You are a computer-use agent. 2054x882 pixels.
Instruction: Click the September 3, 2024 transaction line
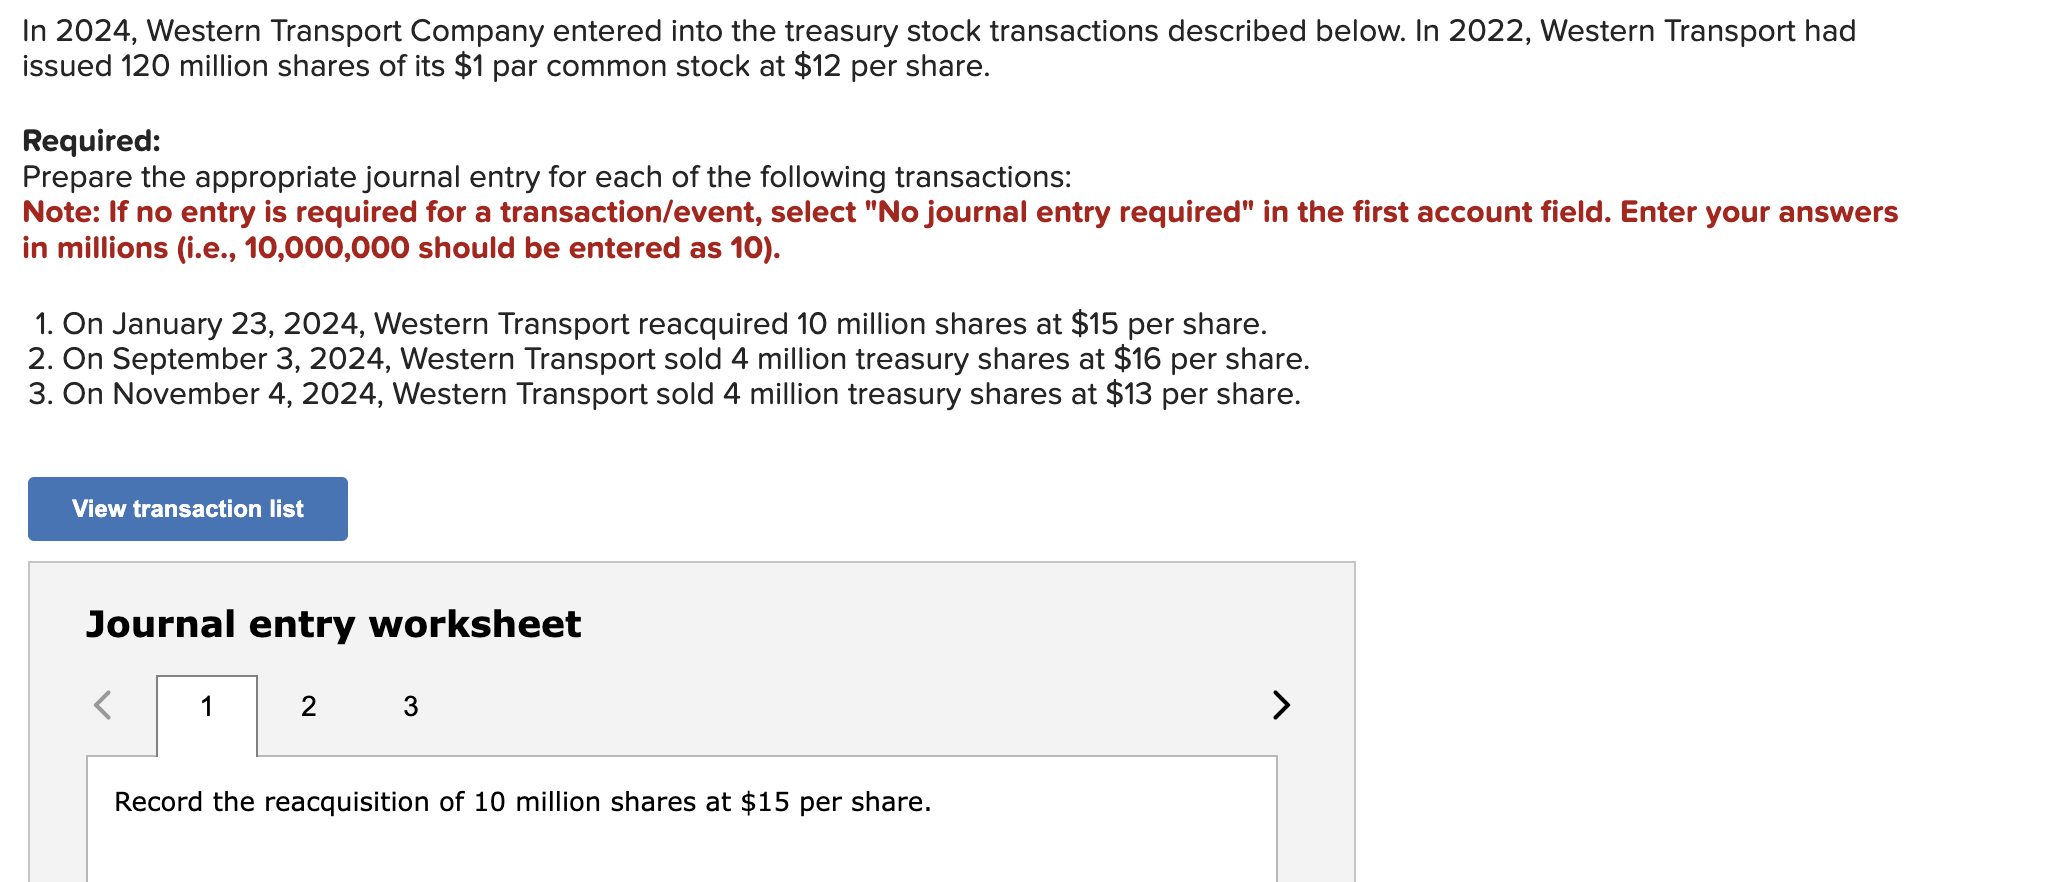tap(668, 359)
